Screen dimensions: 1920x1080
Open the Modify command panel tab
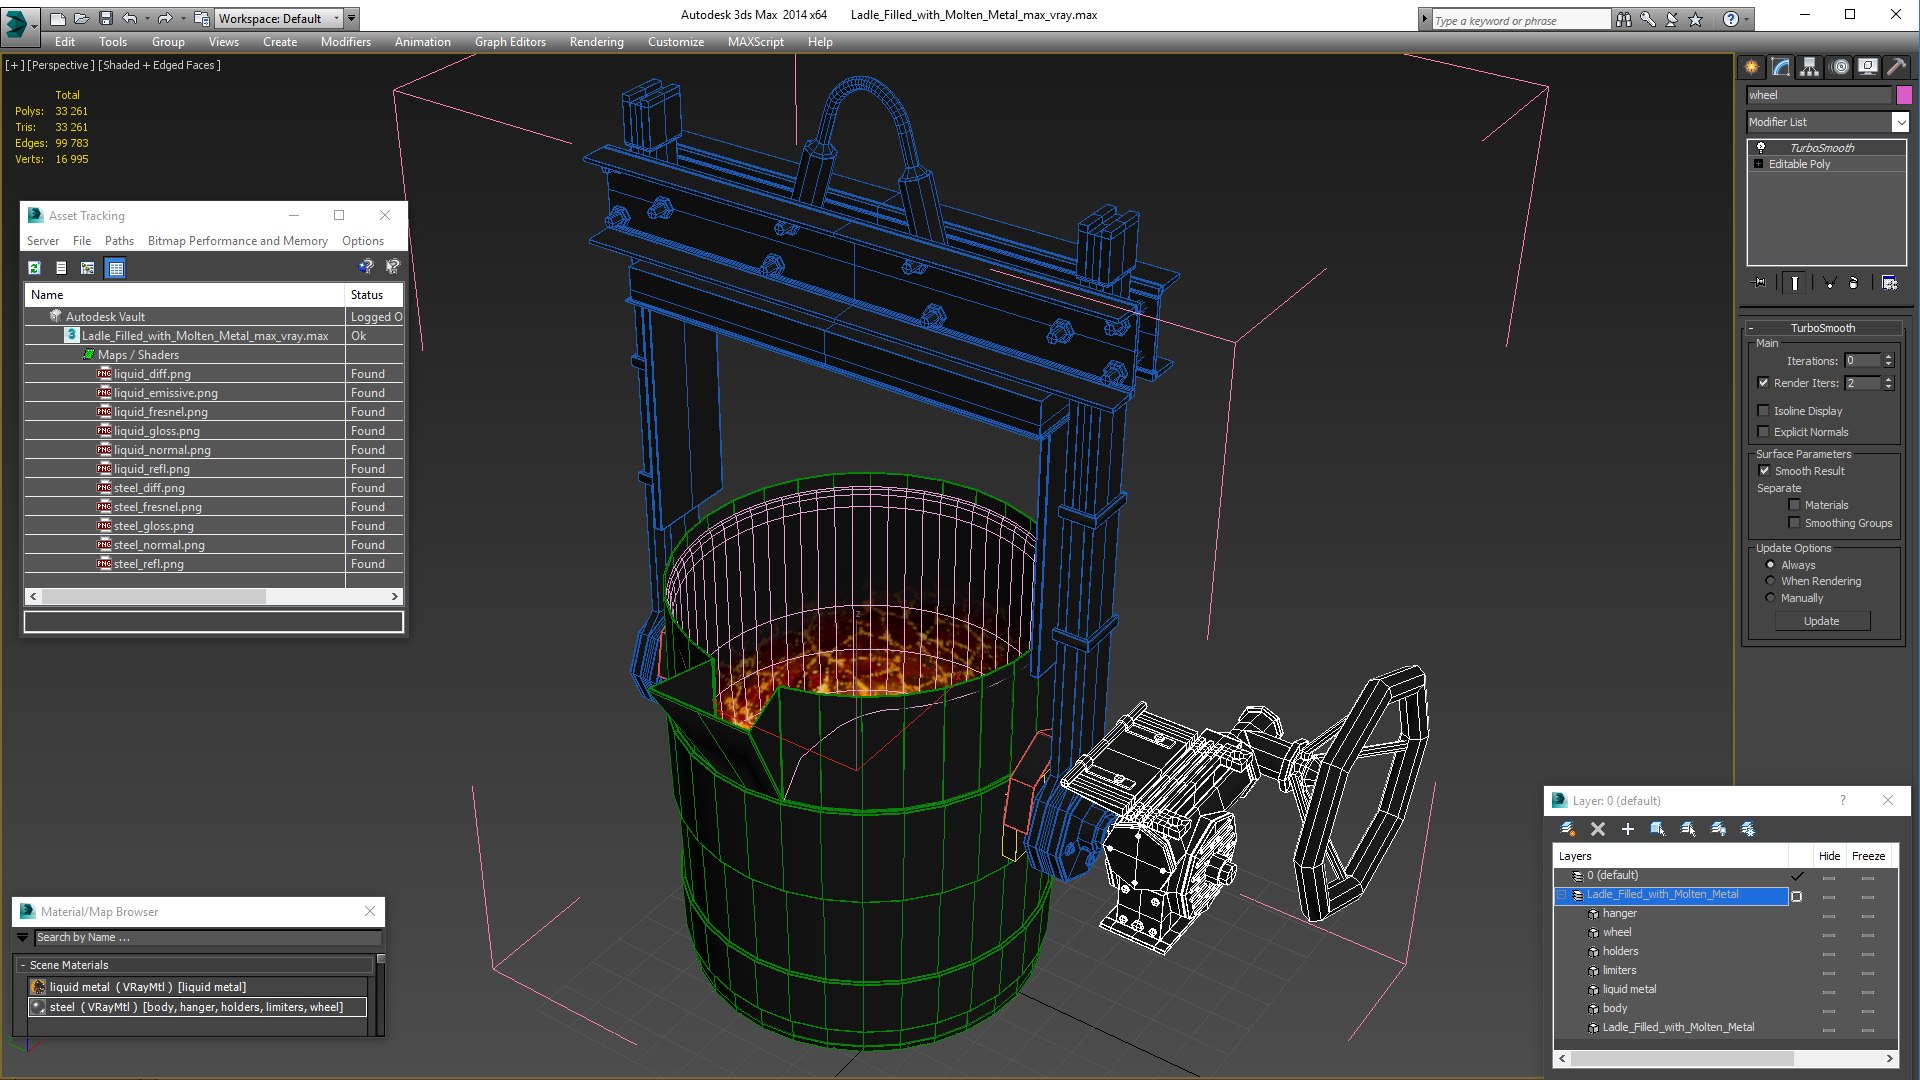(x=1781, y=67)
